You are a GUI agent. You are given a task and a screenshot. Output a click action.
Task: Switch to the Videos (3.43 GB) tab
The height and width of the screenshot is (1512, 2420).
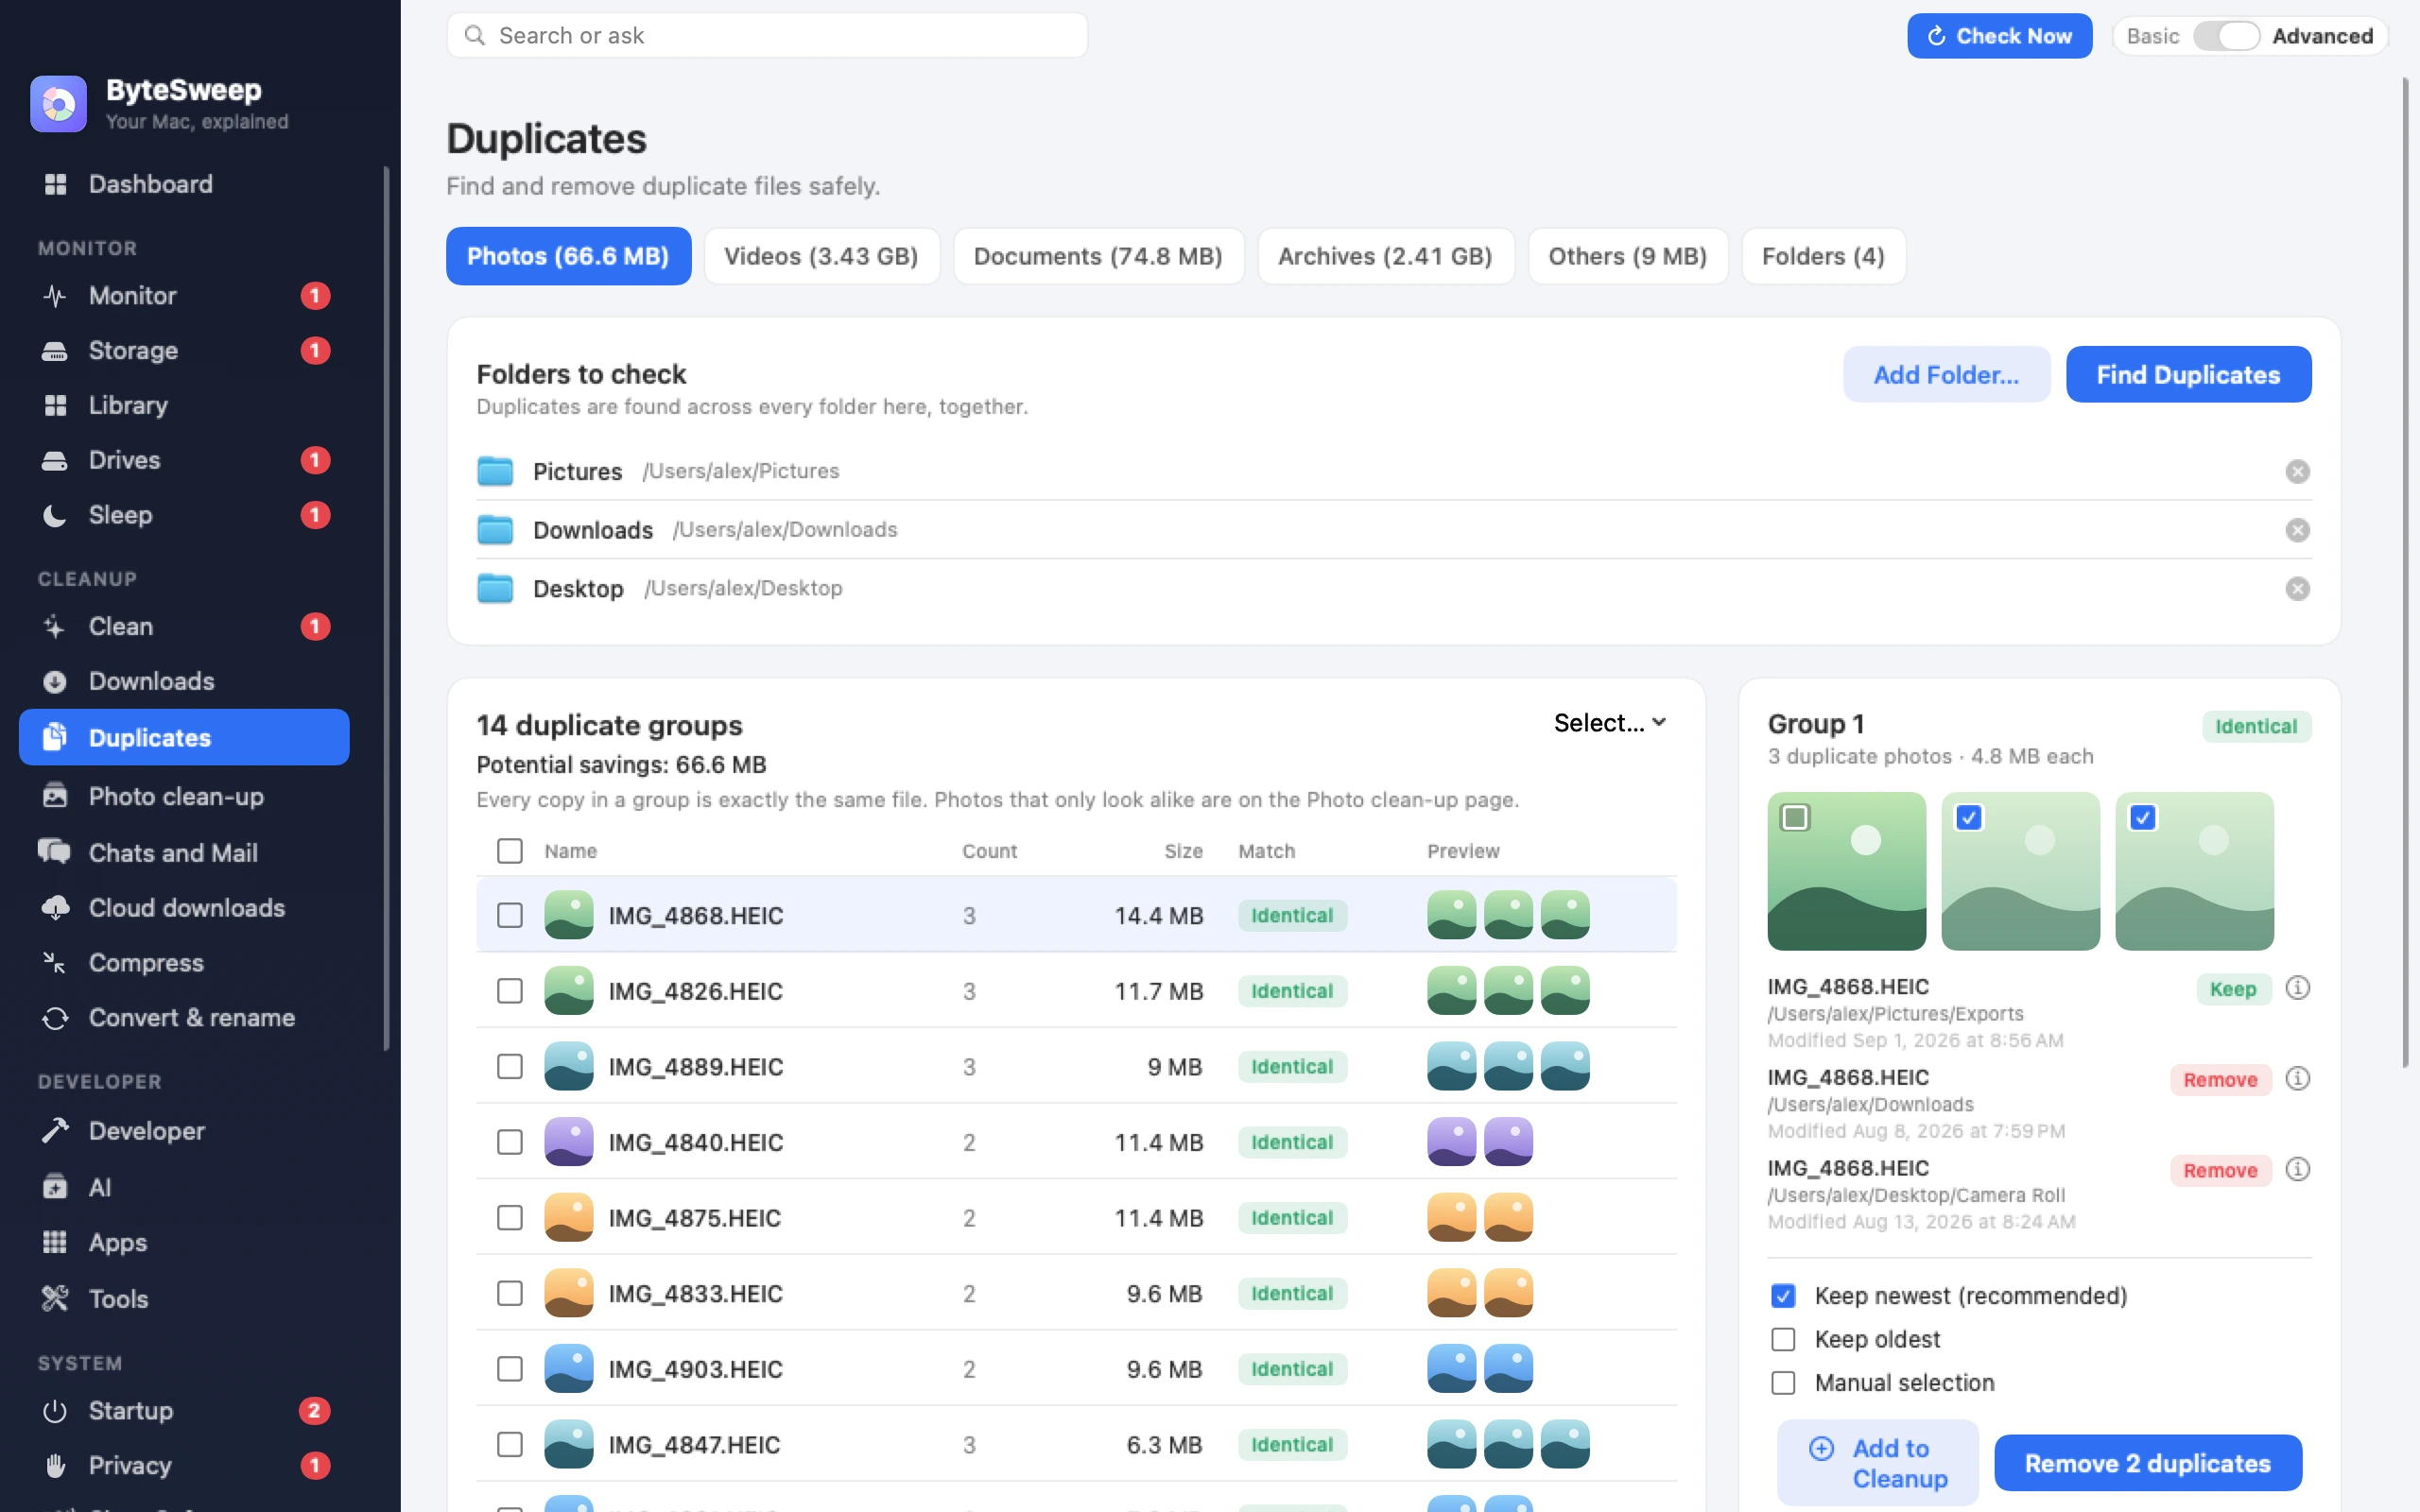pyautogui.click(x=821, y=256)
